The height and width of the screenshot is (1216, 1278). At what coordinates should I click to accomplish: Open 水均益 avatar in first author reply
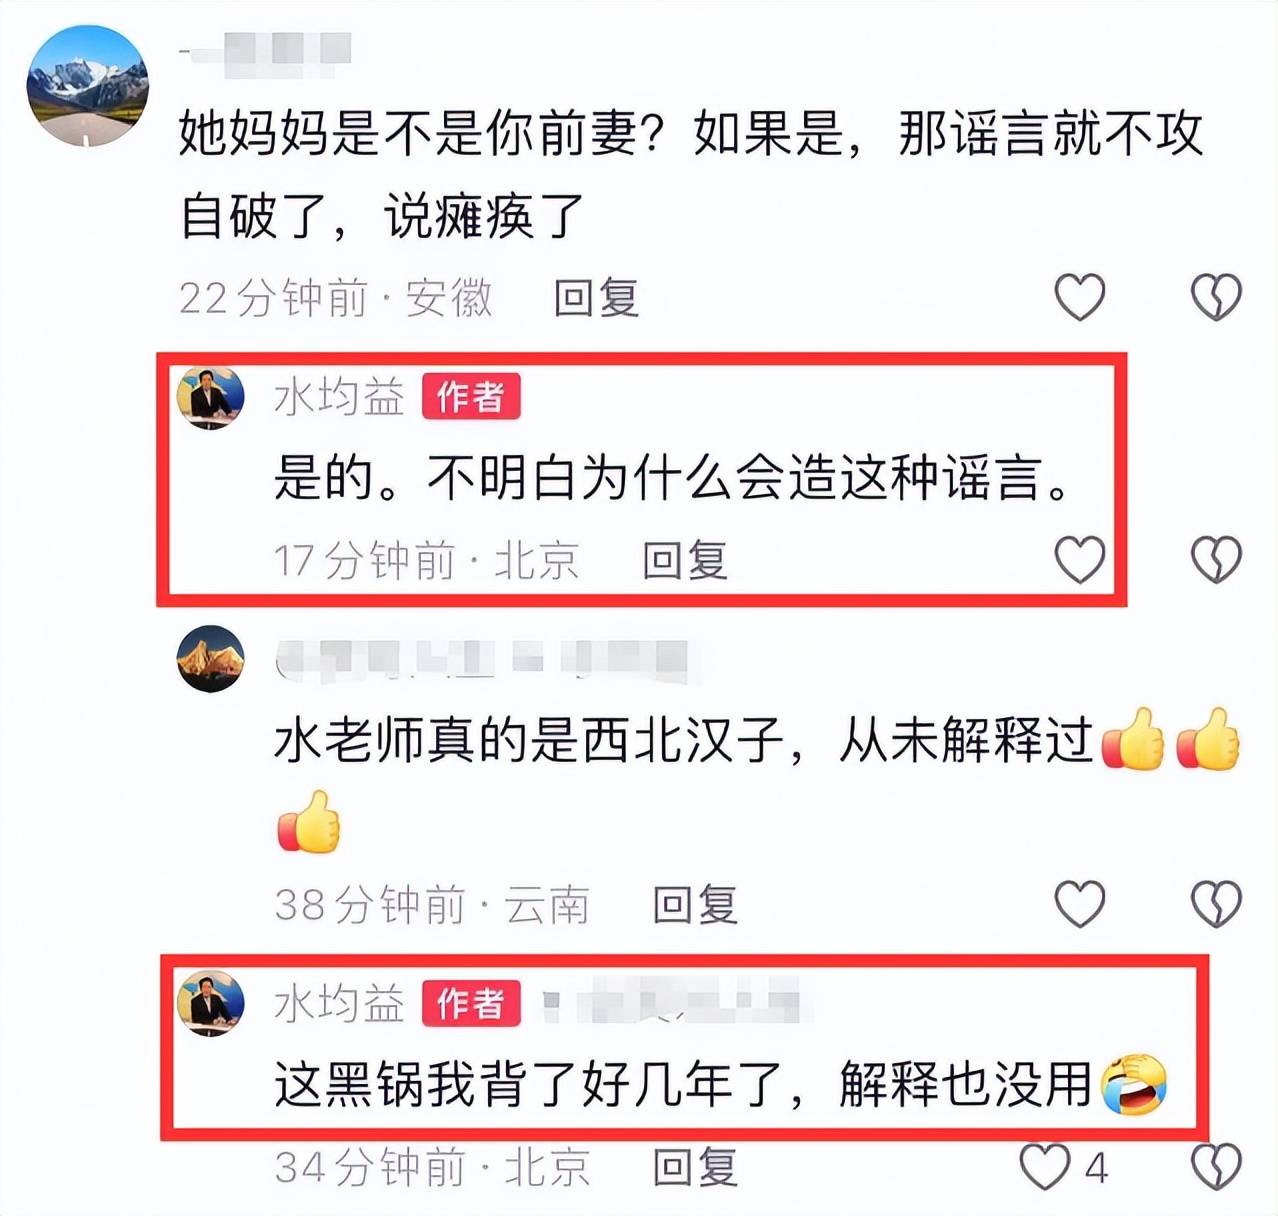point(210,397)
